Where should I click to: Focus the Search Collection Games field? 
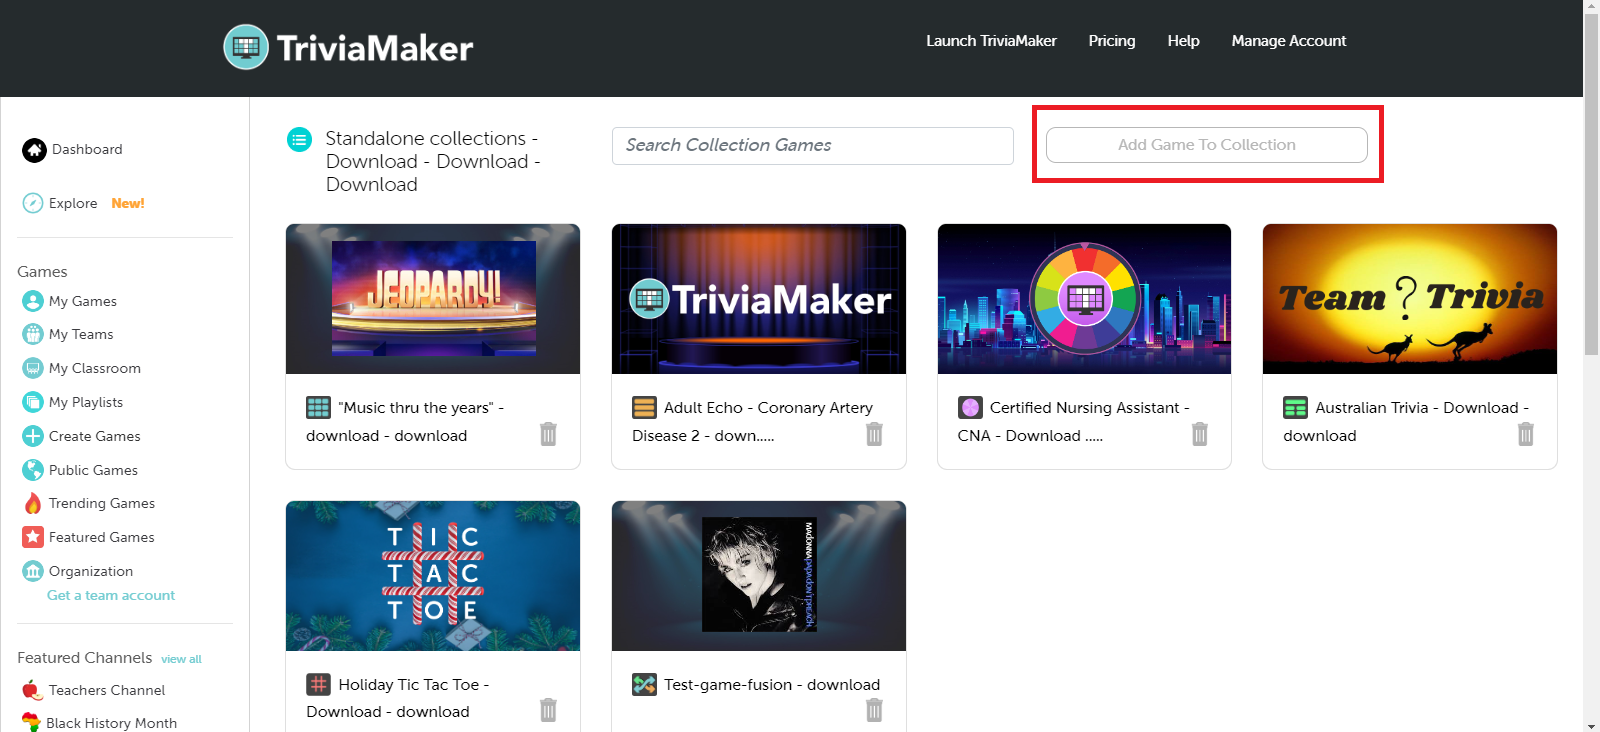tap(812, 146)
